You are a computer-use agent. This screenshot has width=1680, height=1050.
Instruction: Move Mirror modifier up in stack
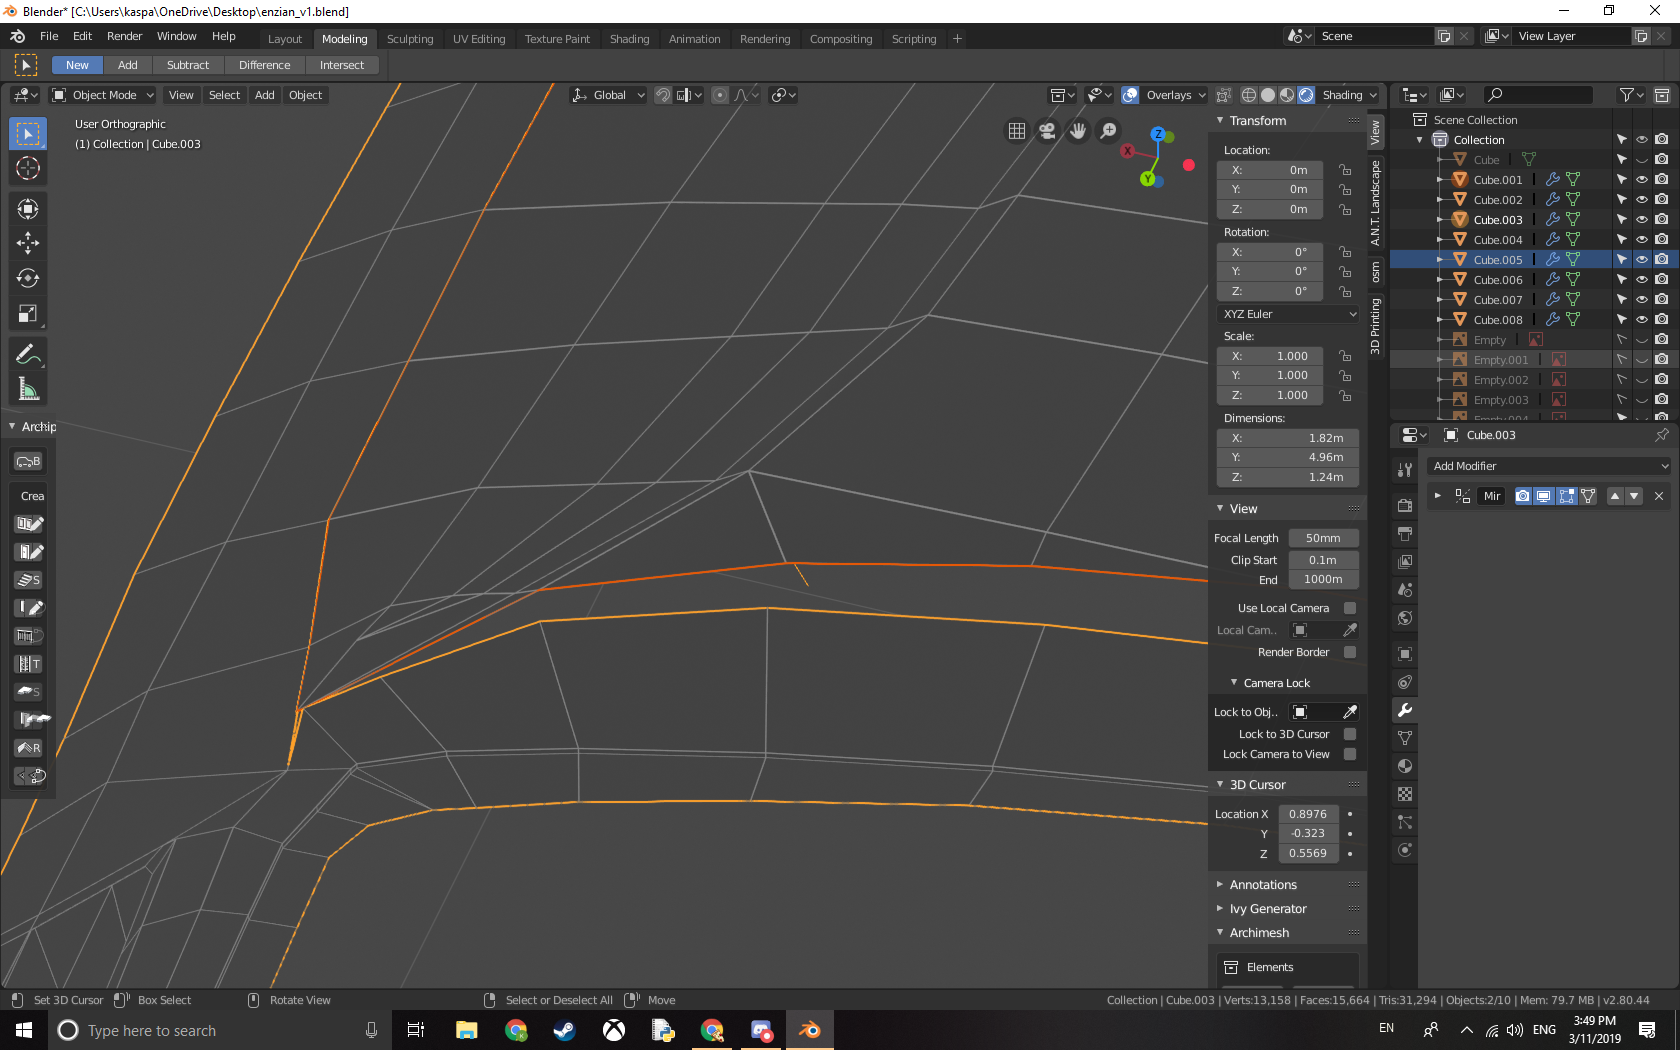click(x=1615, y=496)
